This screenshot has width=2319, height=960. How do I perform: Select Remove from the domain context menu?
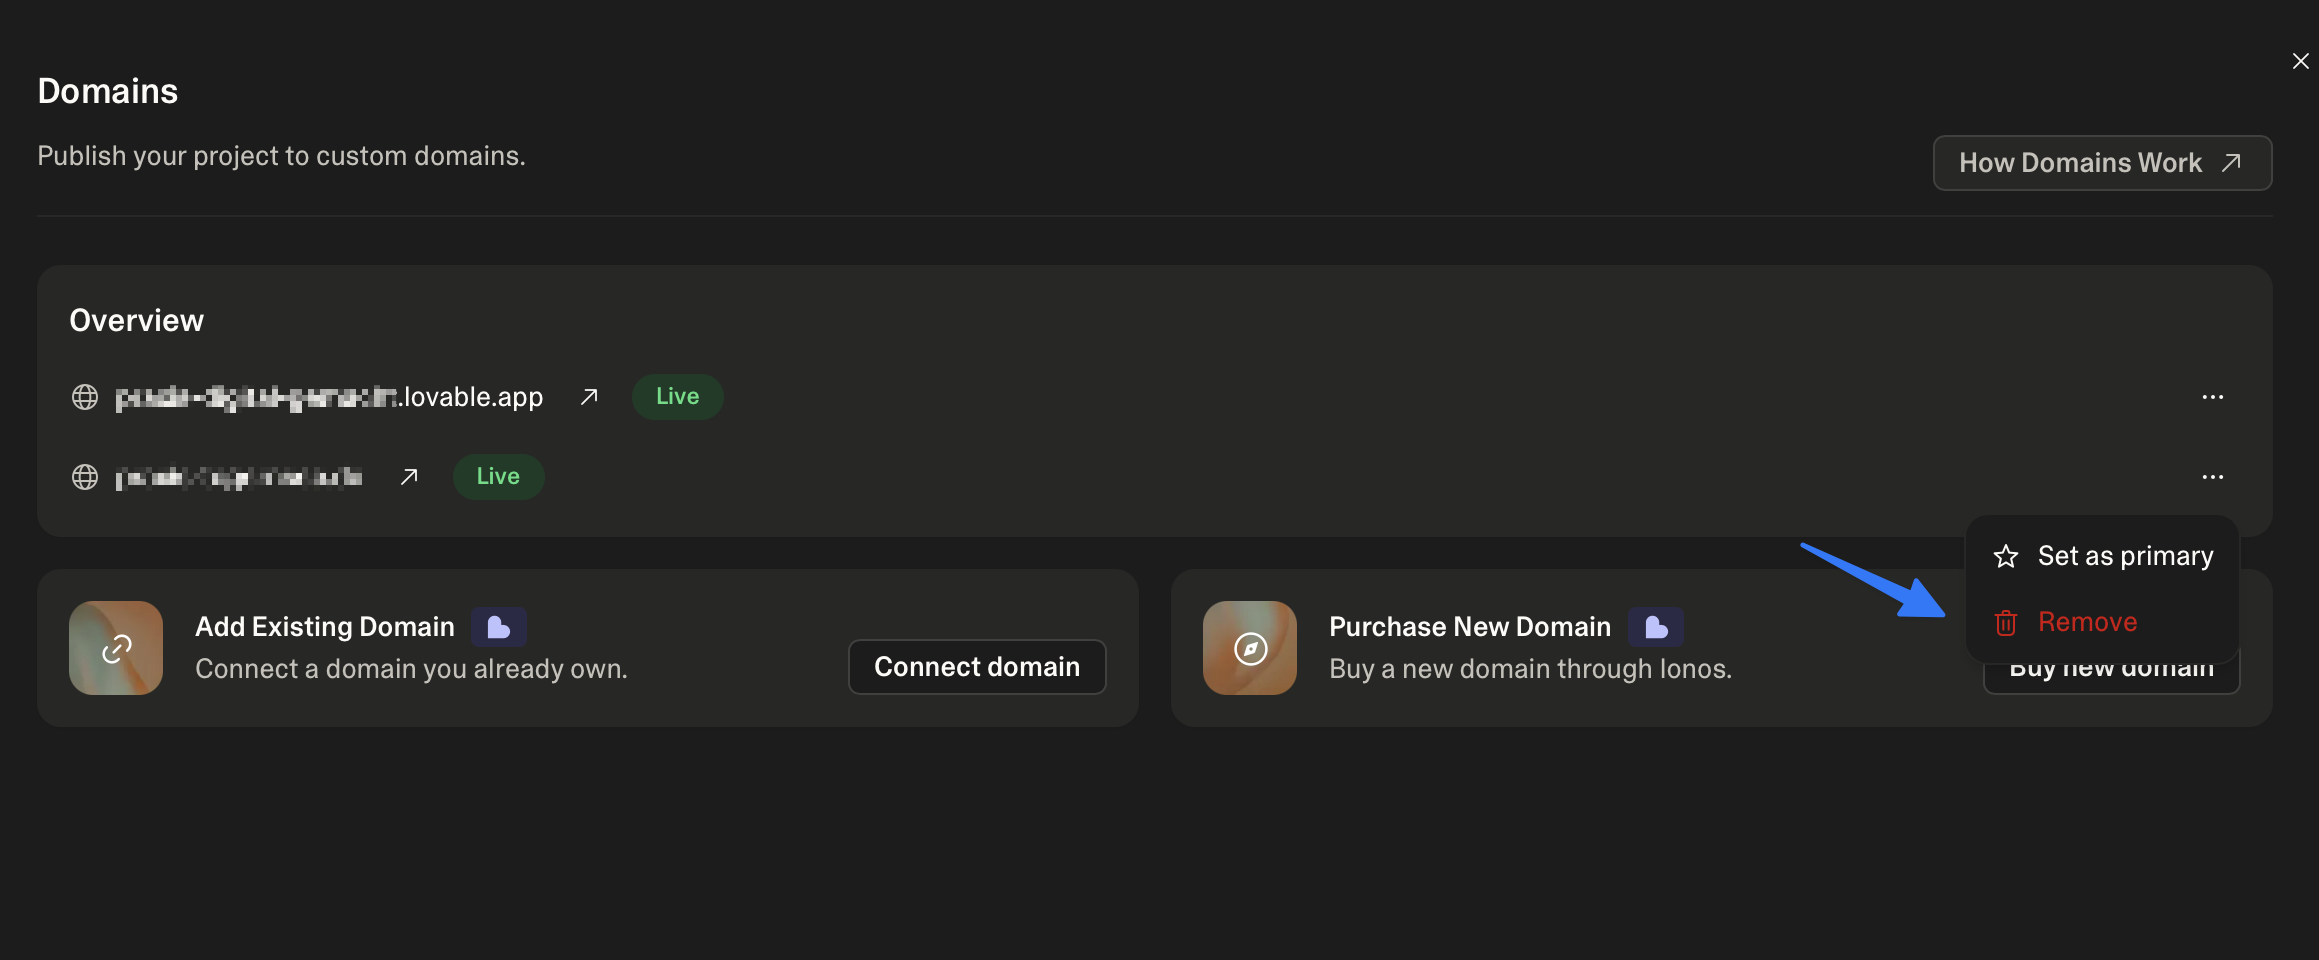click(2087, 621)
